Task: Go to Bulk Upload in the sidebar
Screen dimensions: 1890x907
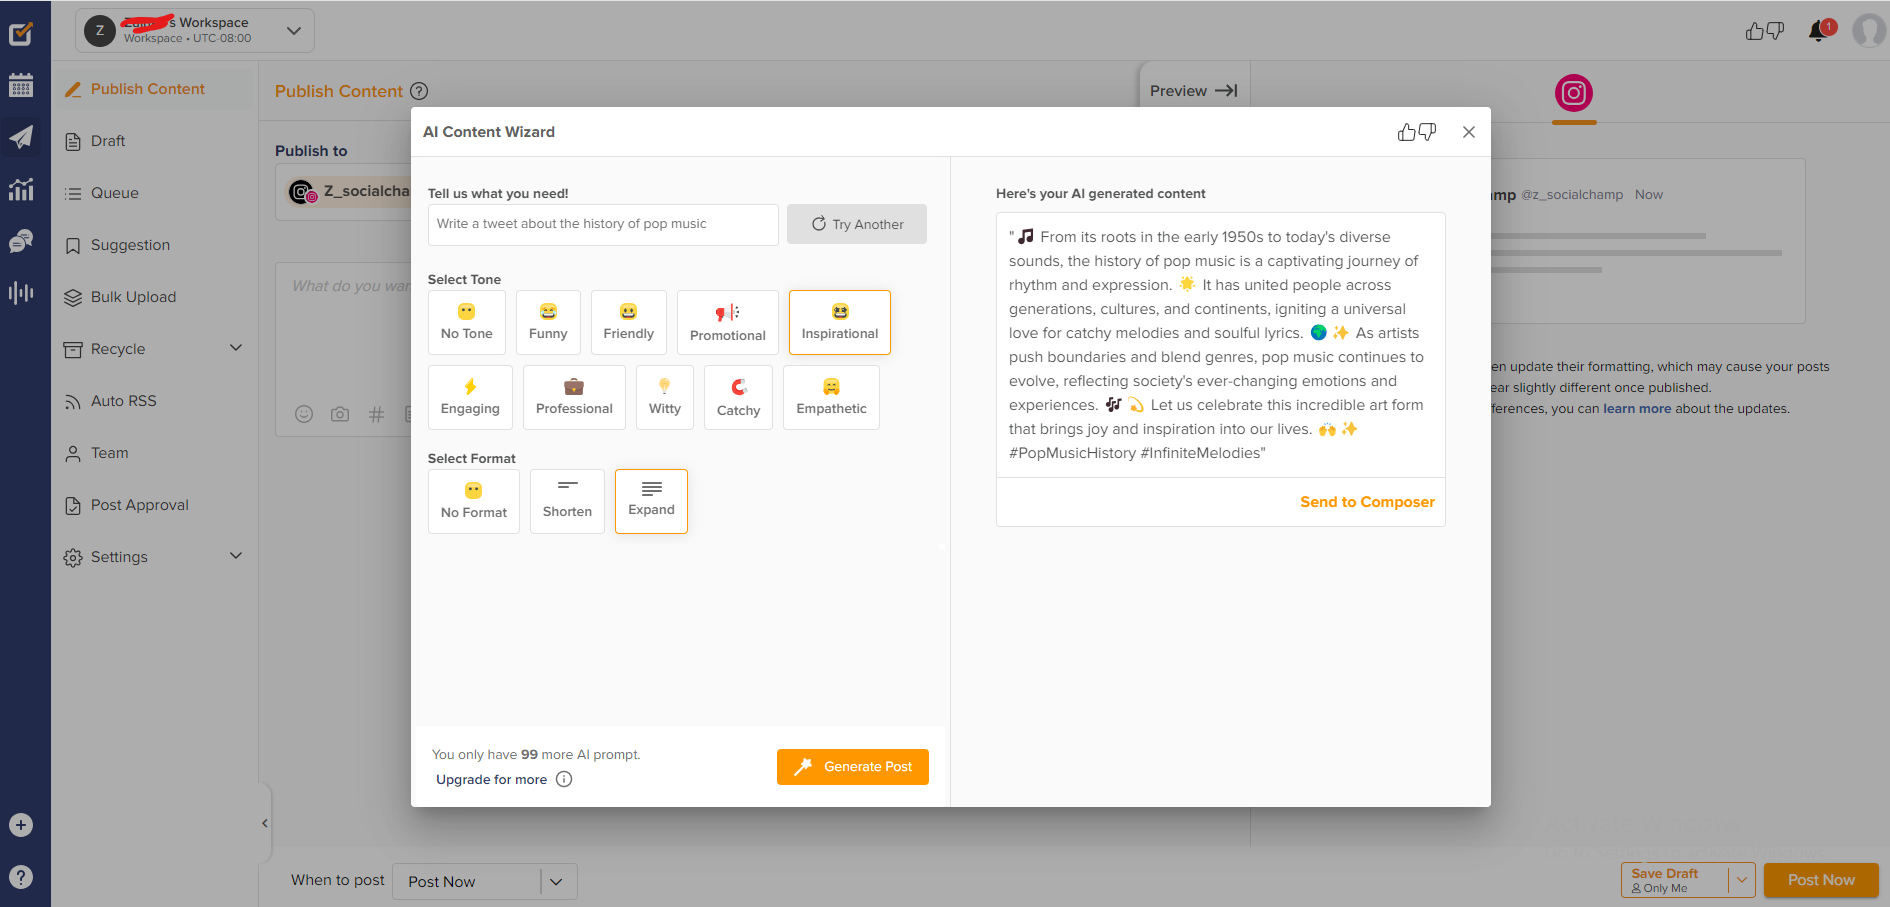Action: (132, 297)
